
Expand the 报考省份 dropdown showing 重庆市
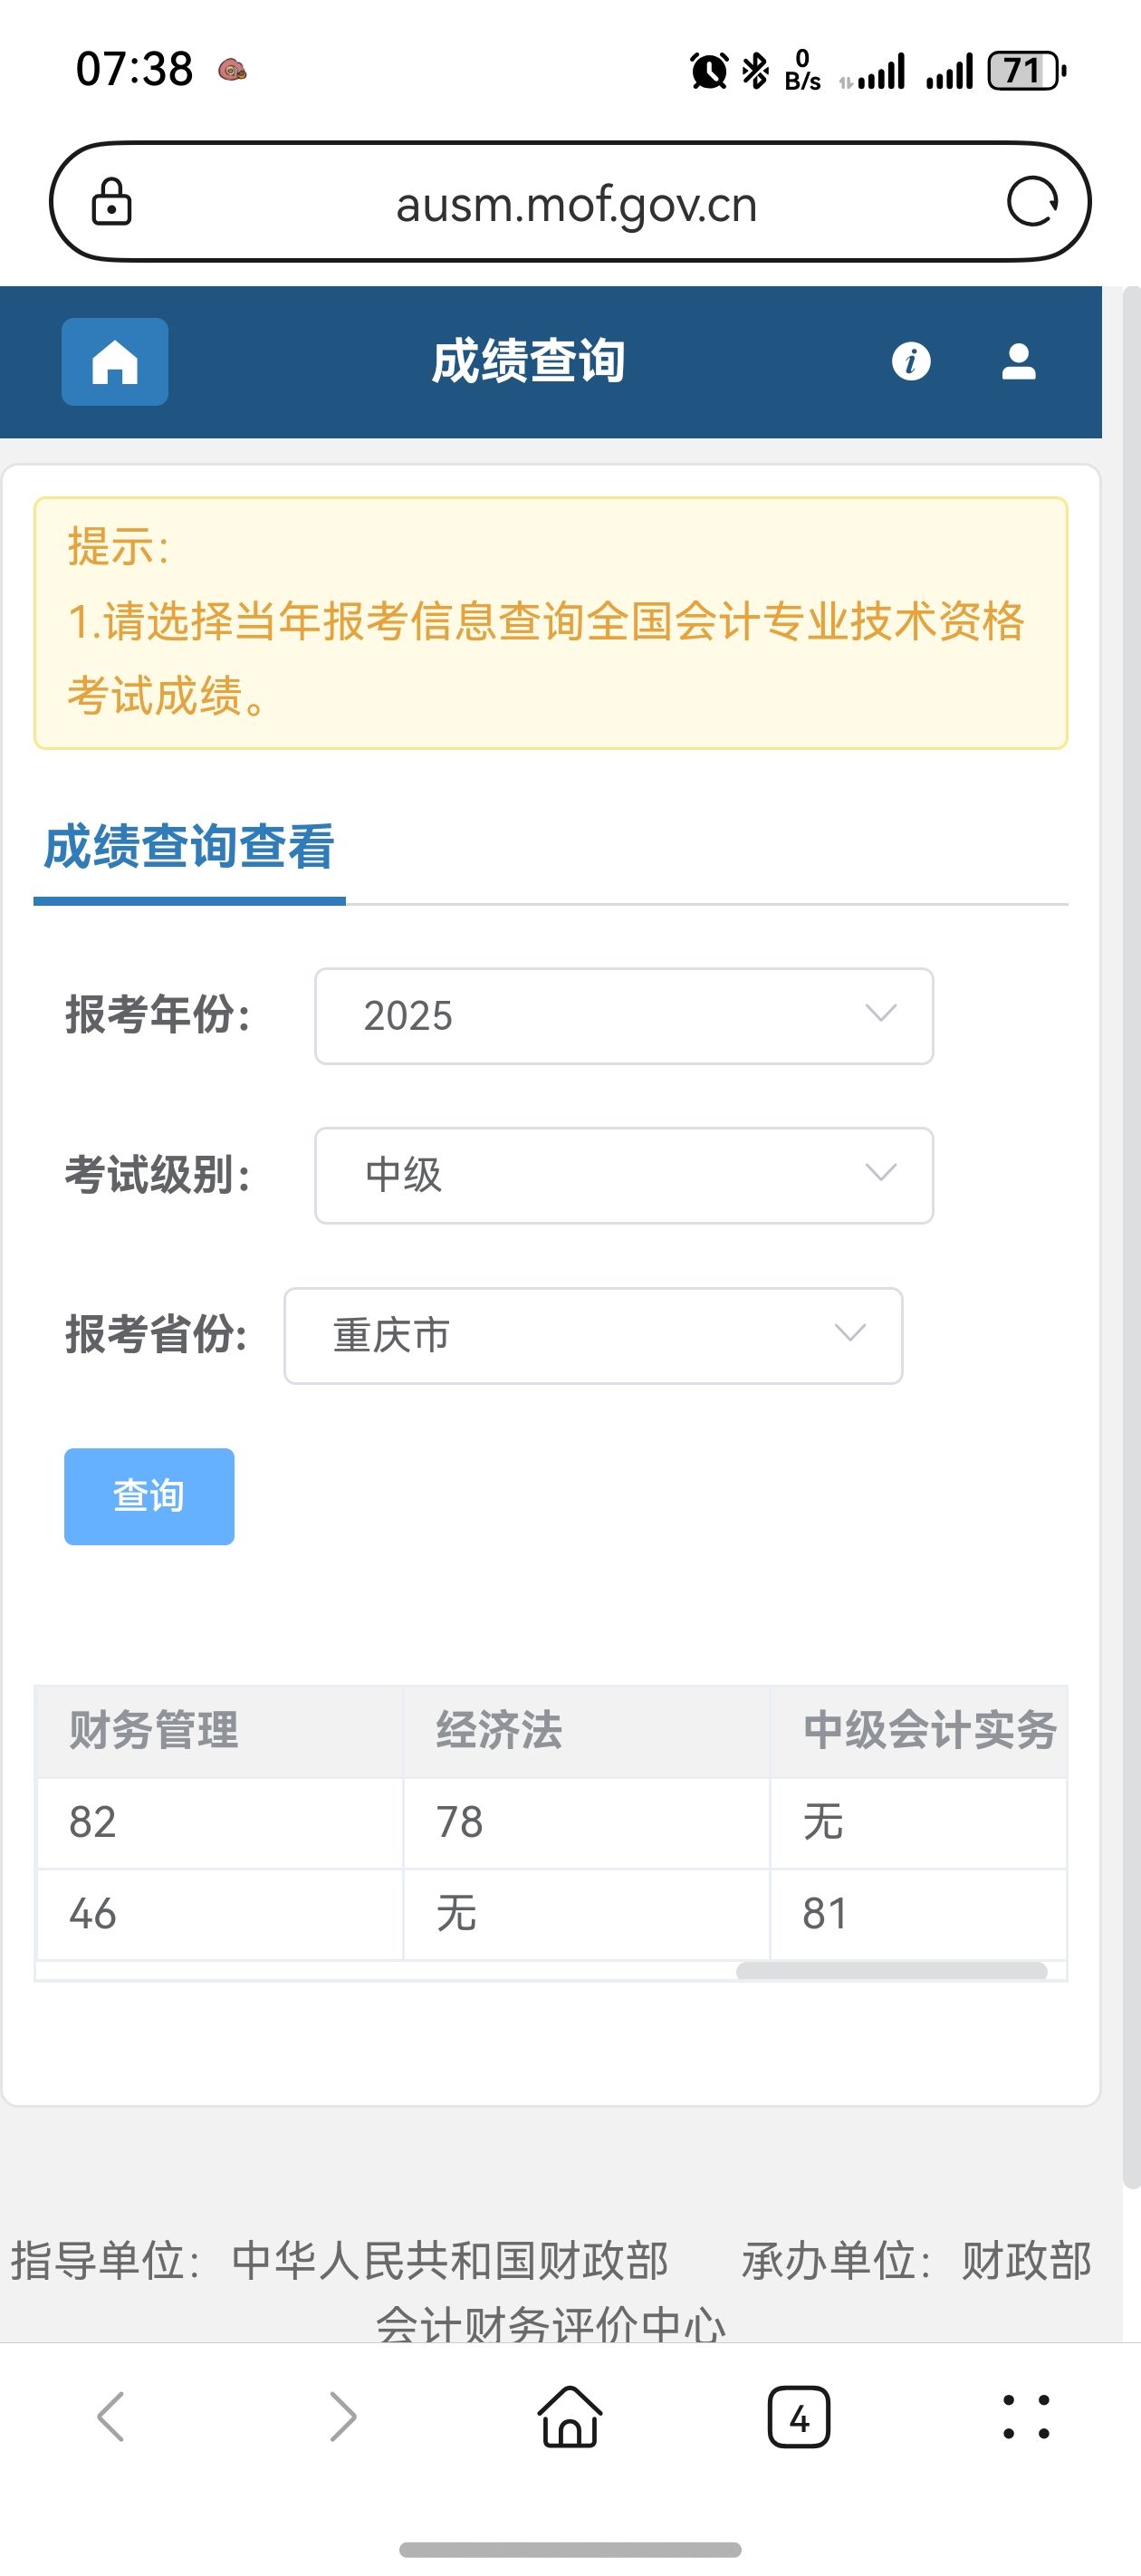pos(593,1335)
